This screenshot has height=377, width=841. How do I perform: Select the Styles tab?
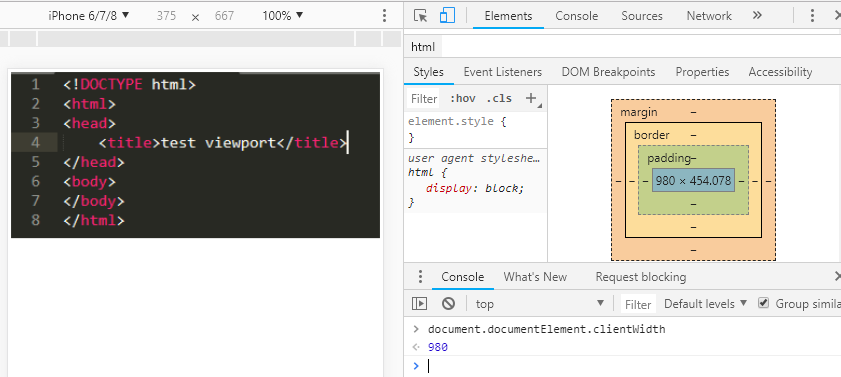click(429, 72)
